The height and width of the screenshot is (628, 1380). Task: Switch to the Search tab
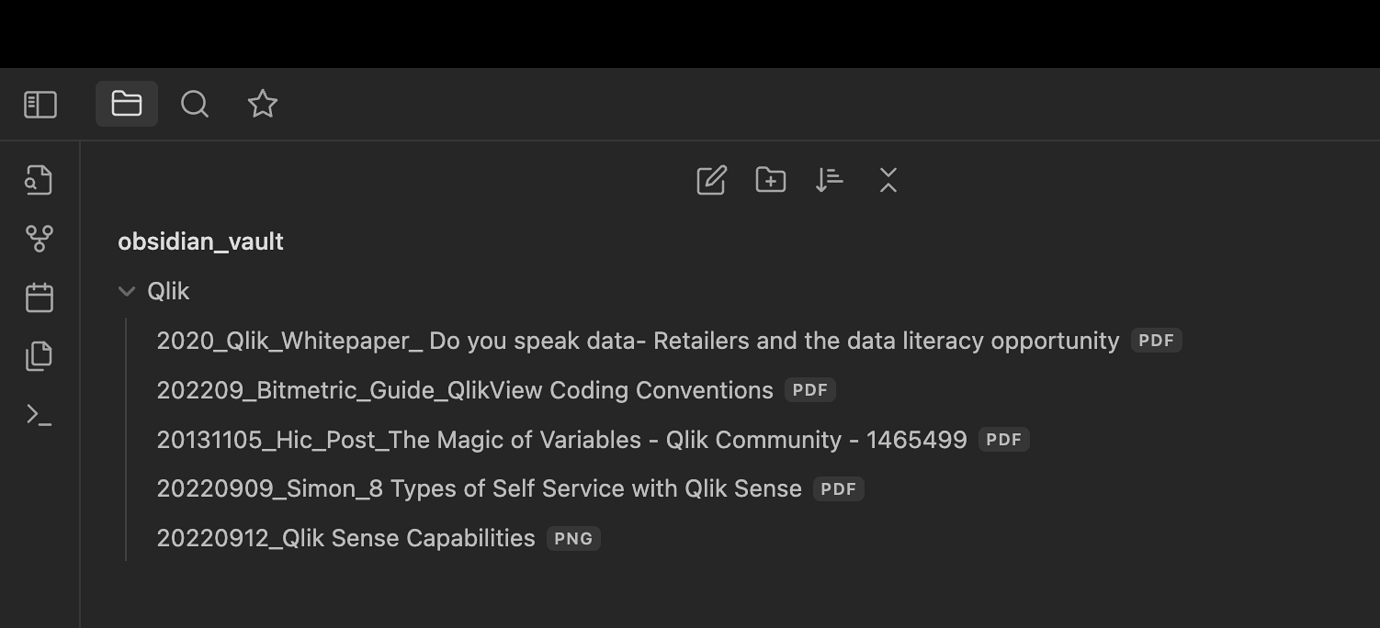194,103
